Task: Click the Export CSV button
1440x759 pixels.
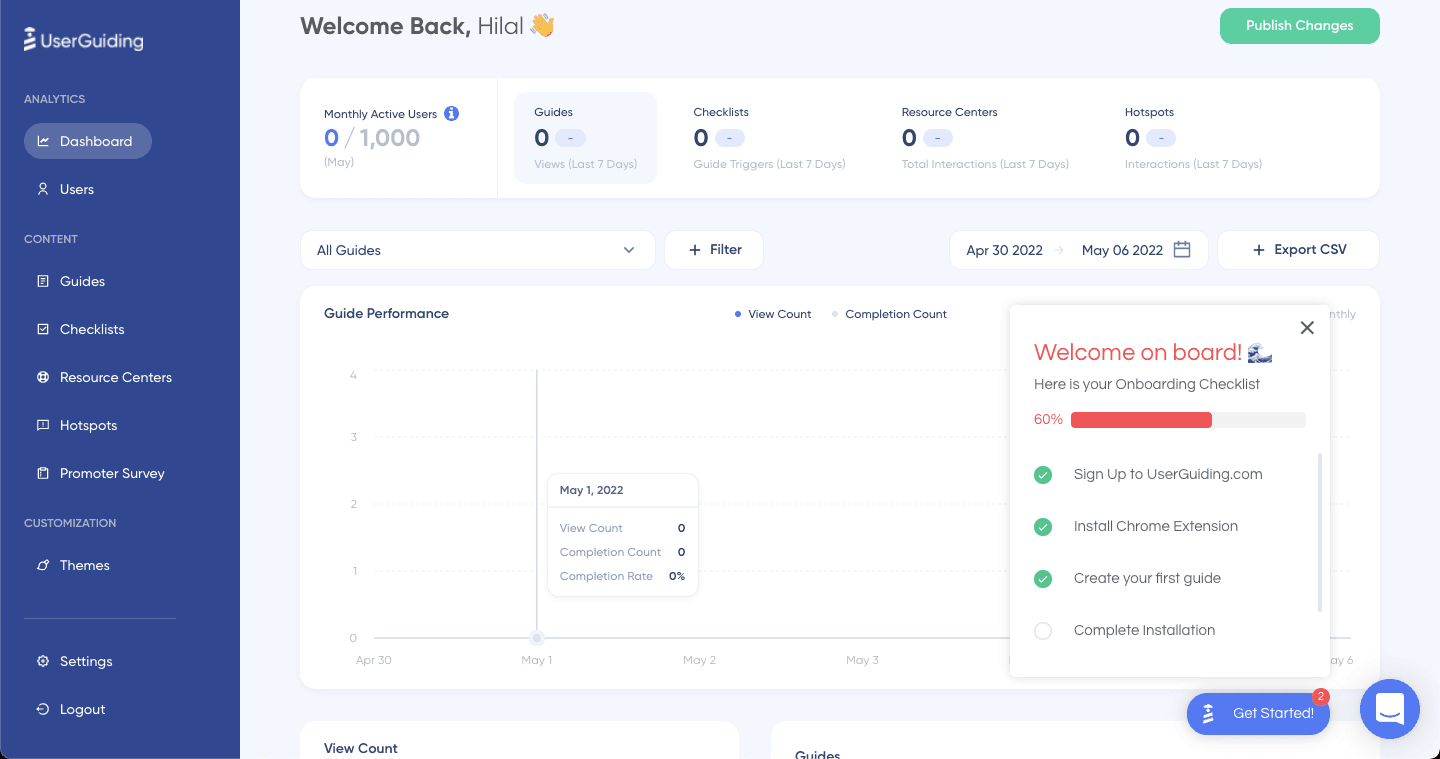Action: click(1298, 250)
